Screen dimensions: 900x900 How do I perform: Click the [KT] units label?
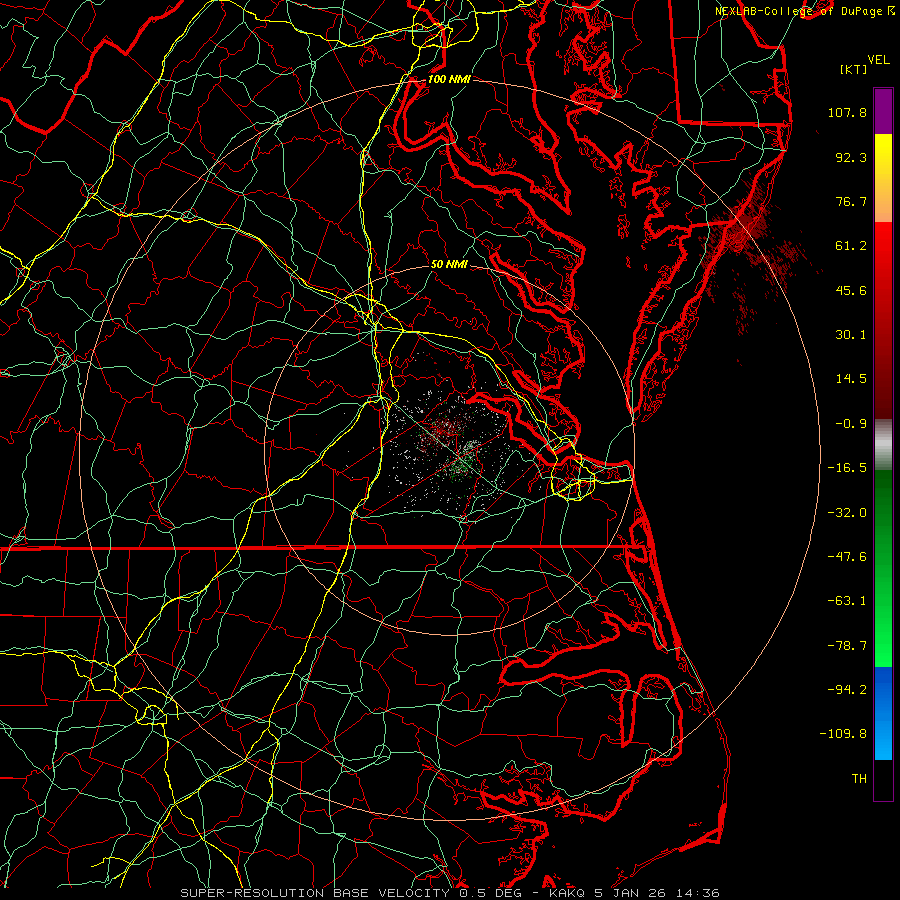click(854, 69)
